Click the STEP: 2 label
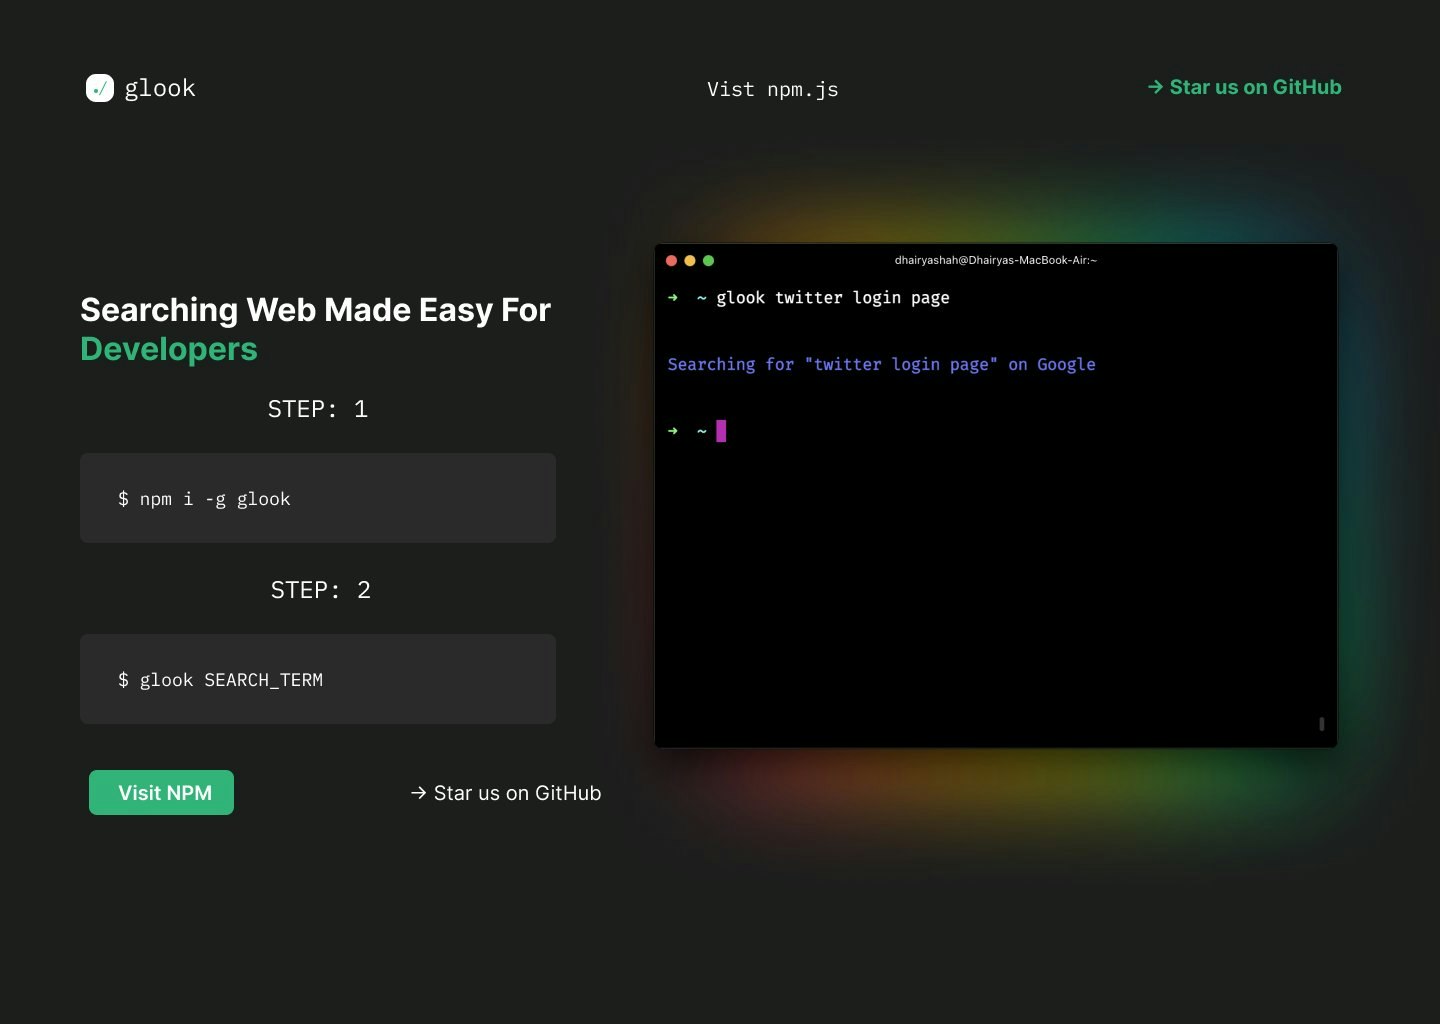Viewport: 1440px width, 1024px height. (320, 590)
